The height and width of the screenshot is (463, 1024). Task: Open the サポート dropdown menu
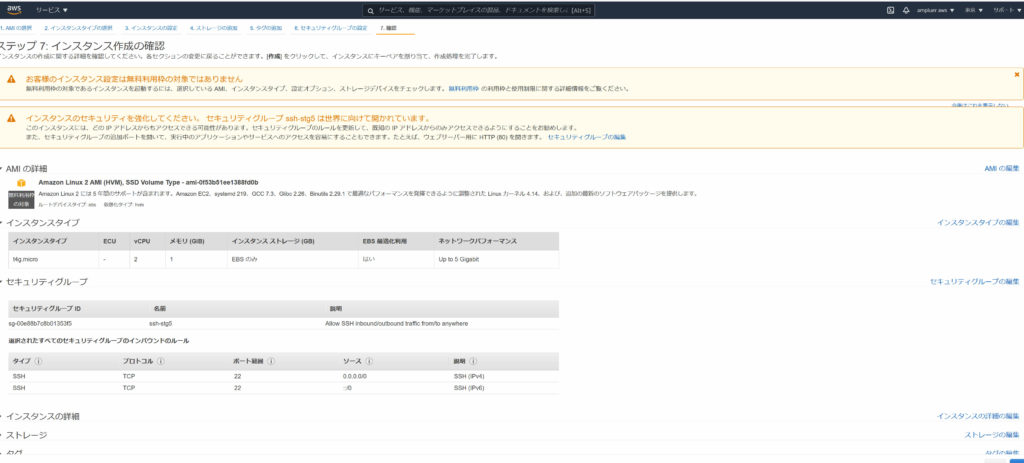[x=1005, y=10]
